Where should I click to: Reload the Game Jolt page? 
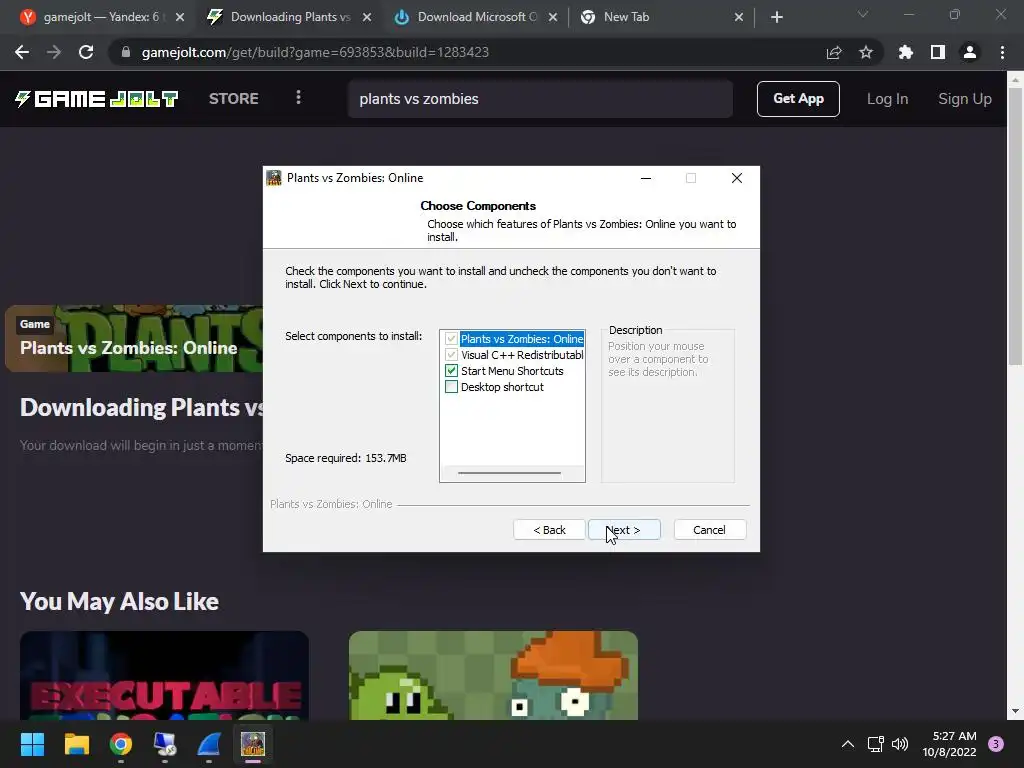(86, 52)
